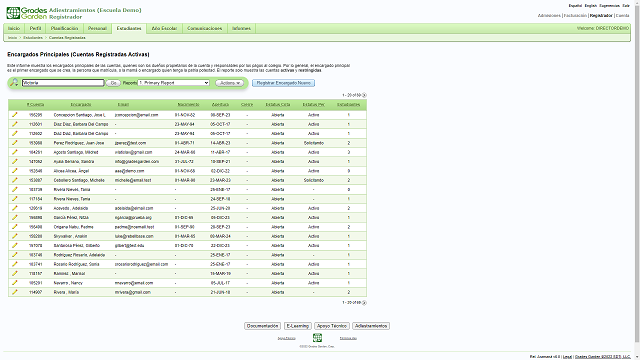
Task: Open the Año Escolar tab
Action: (164, 29)
